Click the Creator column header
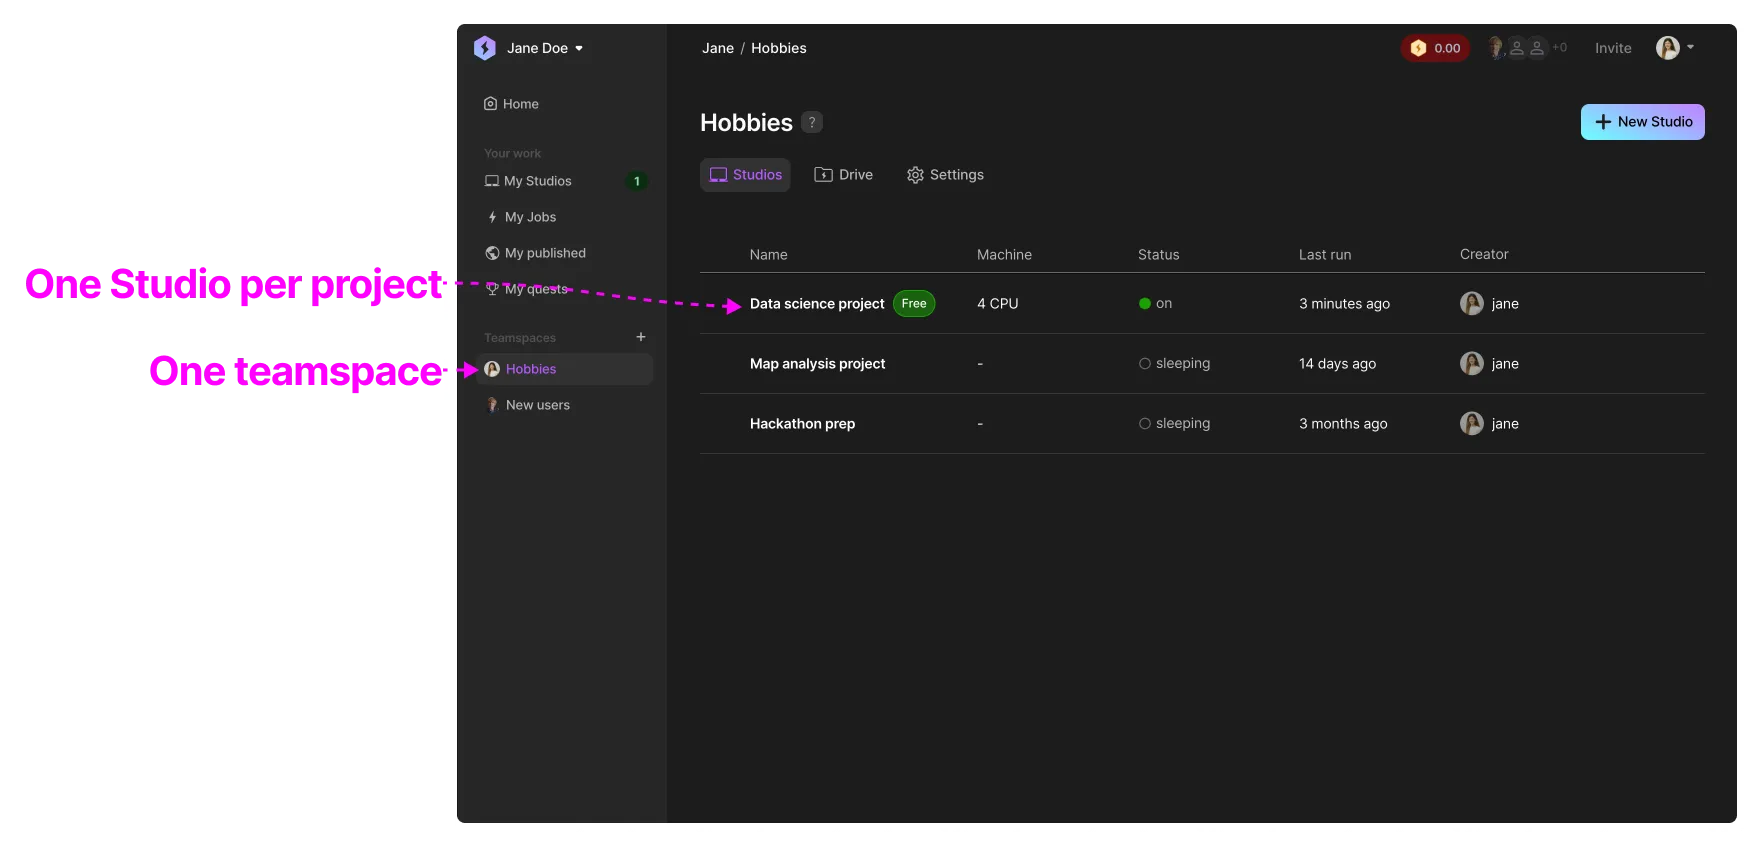The height and width of the screenshot is (847, 1761). click(1484, 255)
